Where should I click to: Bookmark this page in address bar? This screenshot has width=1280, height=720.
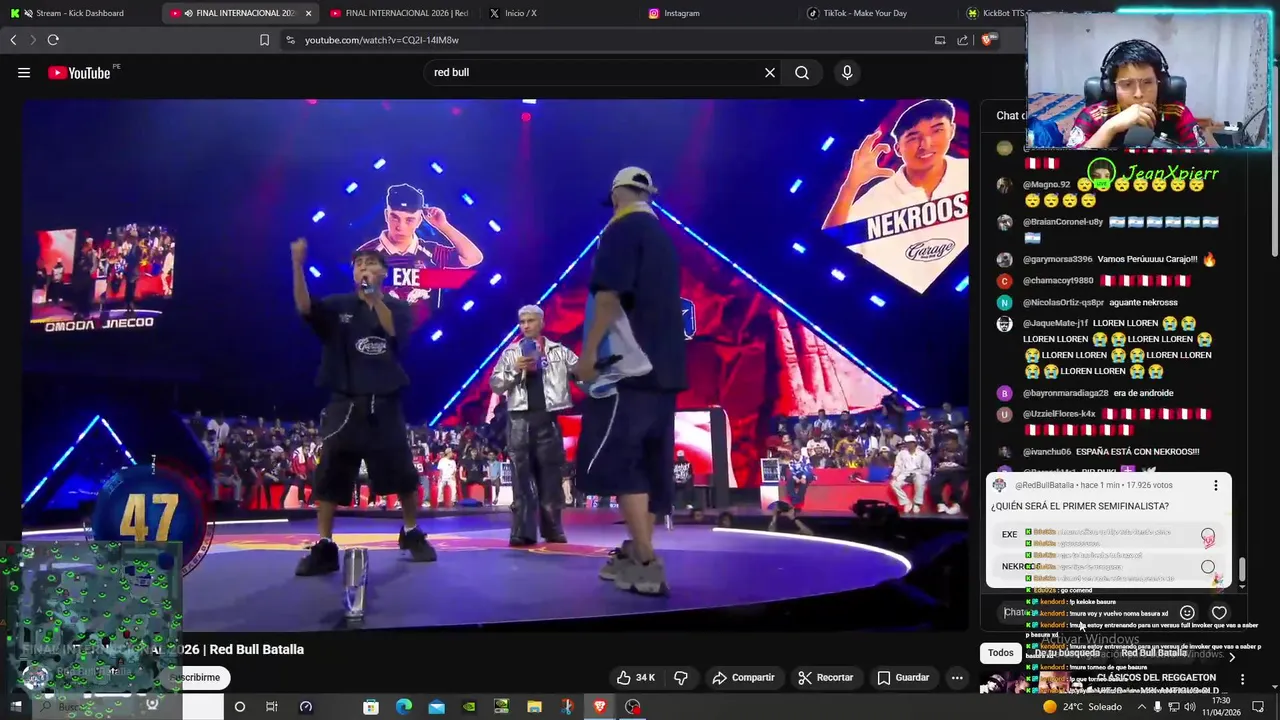click(264, 40)
